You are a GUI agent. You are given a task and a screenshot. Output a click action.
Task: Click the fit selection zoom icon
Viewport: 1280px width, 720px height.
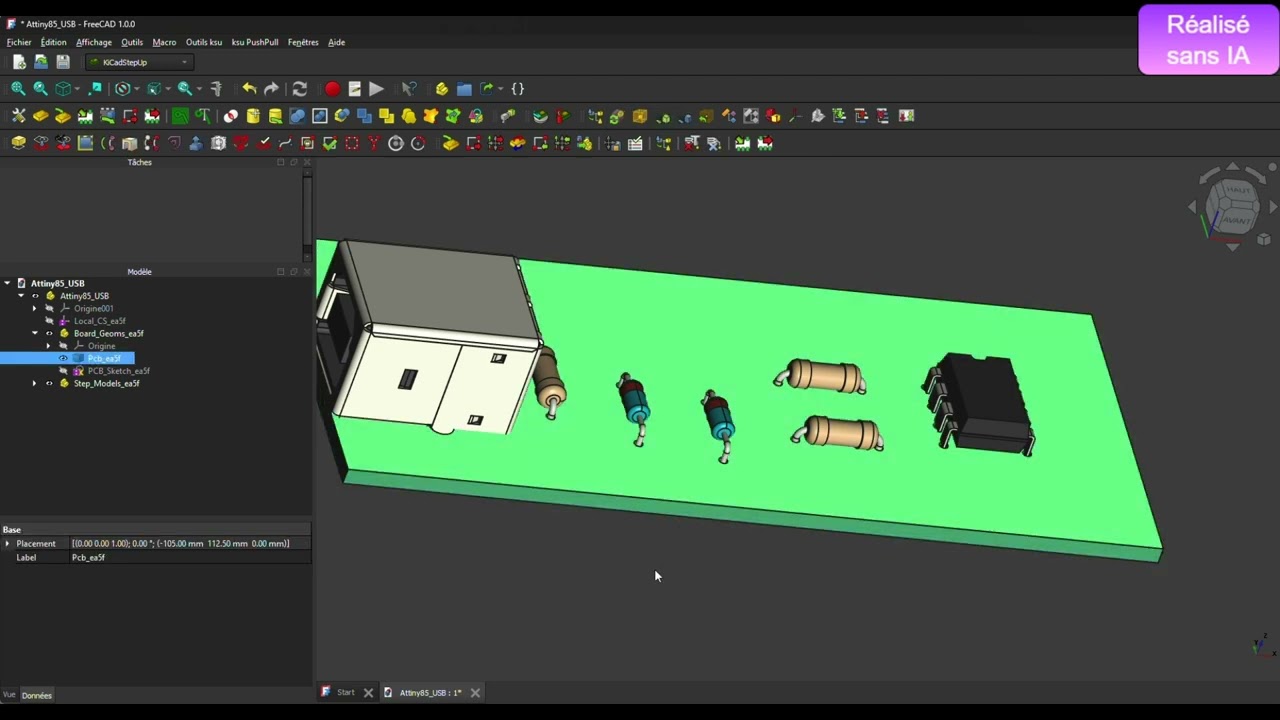tap(41, 89)
